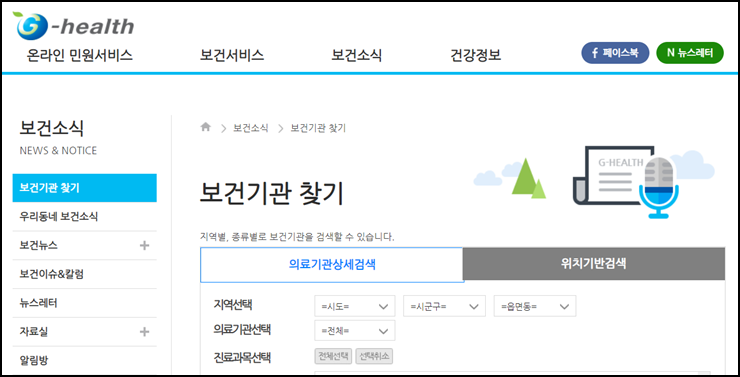This screenshot has height=377, width=740.
Task: Click the home breadcrumb icon
Action: click(x=205, y=127)
